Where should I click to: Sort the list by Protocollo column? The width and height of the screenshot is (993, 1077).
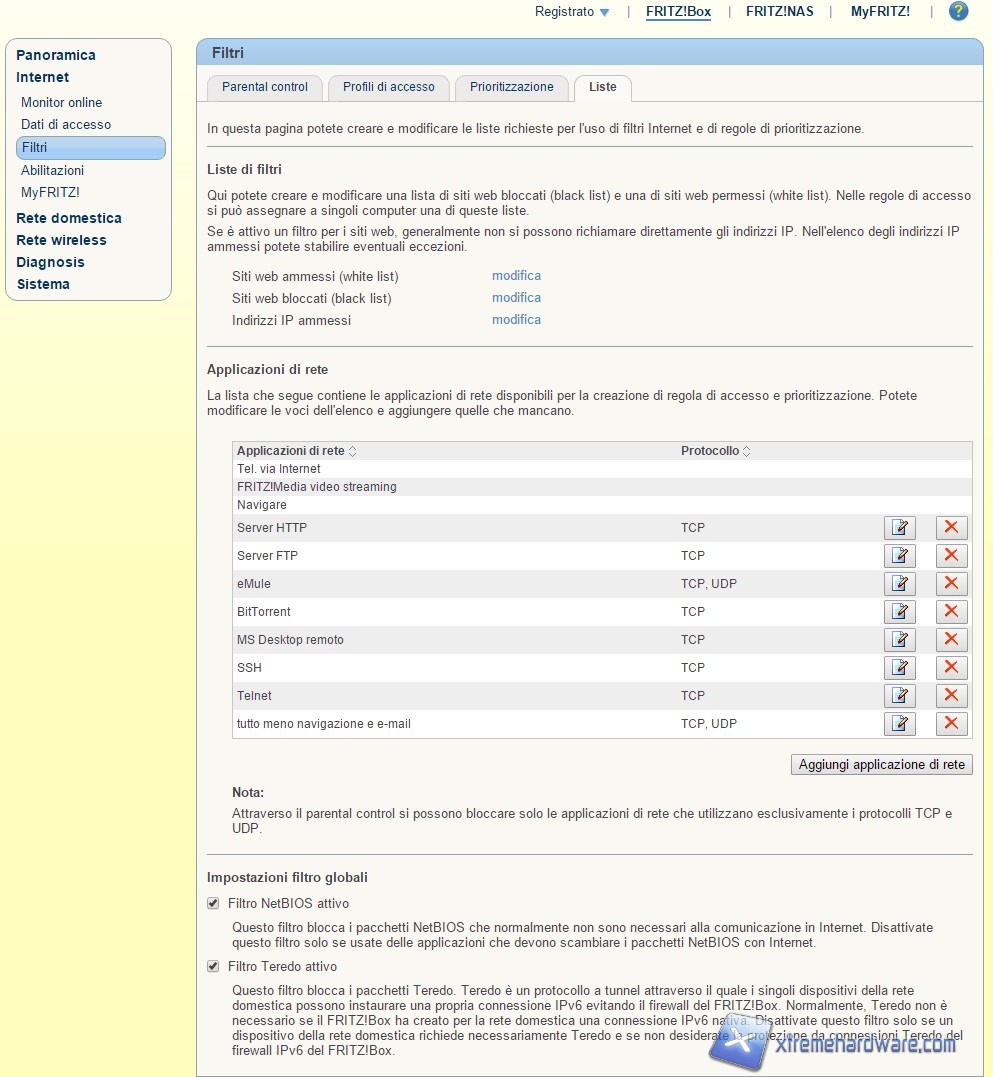(715, 451)
